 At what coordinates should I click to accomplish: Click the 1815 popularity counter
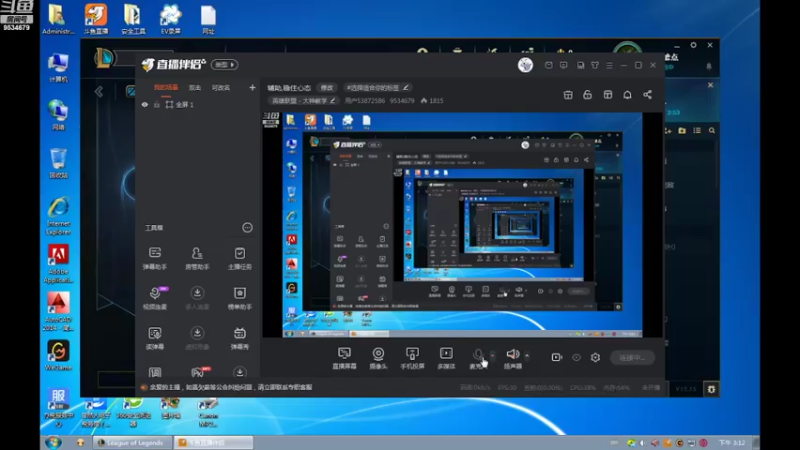[432, 101]
